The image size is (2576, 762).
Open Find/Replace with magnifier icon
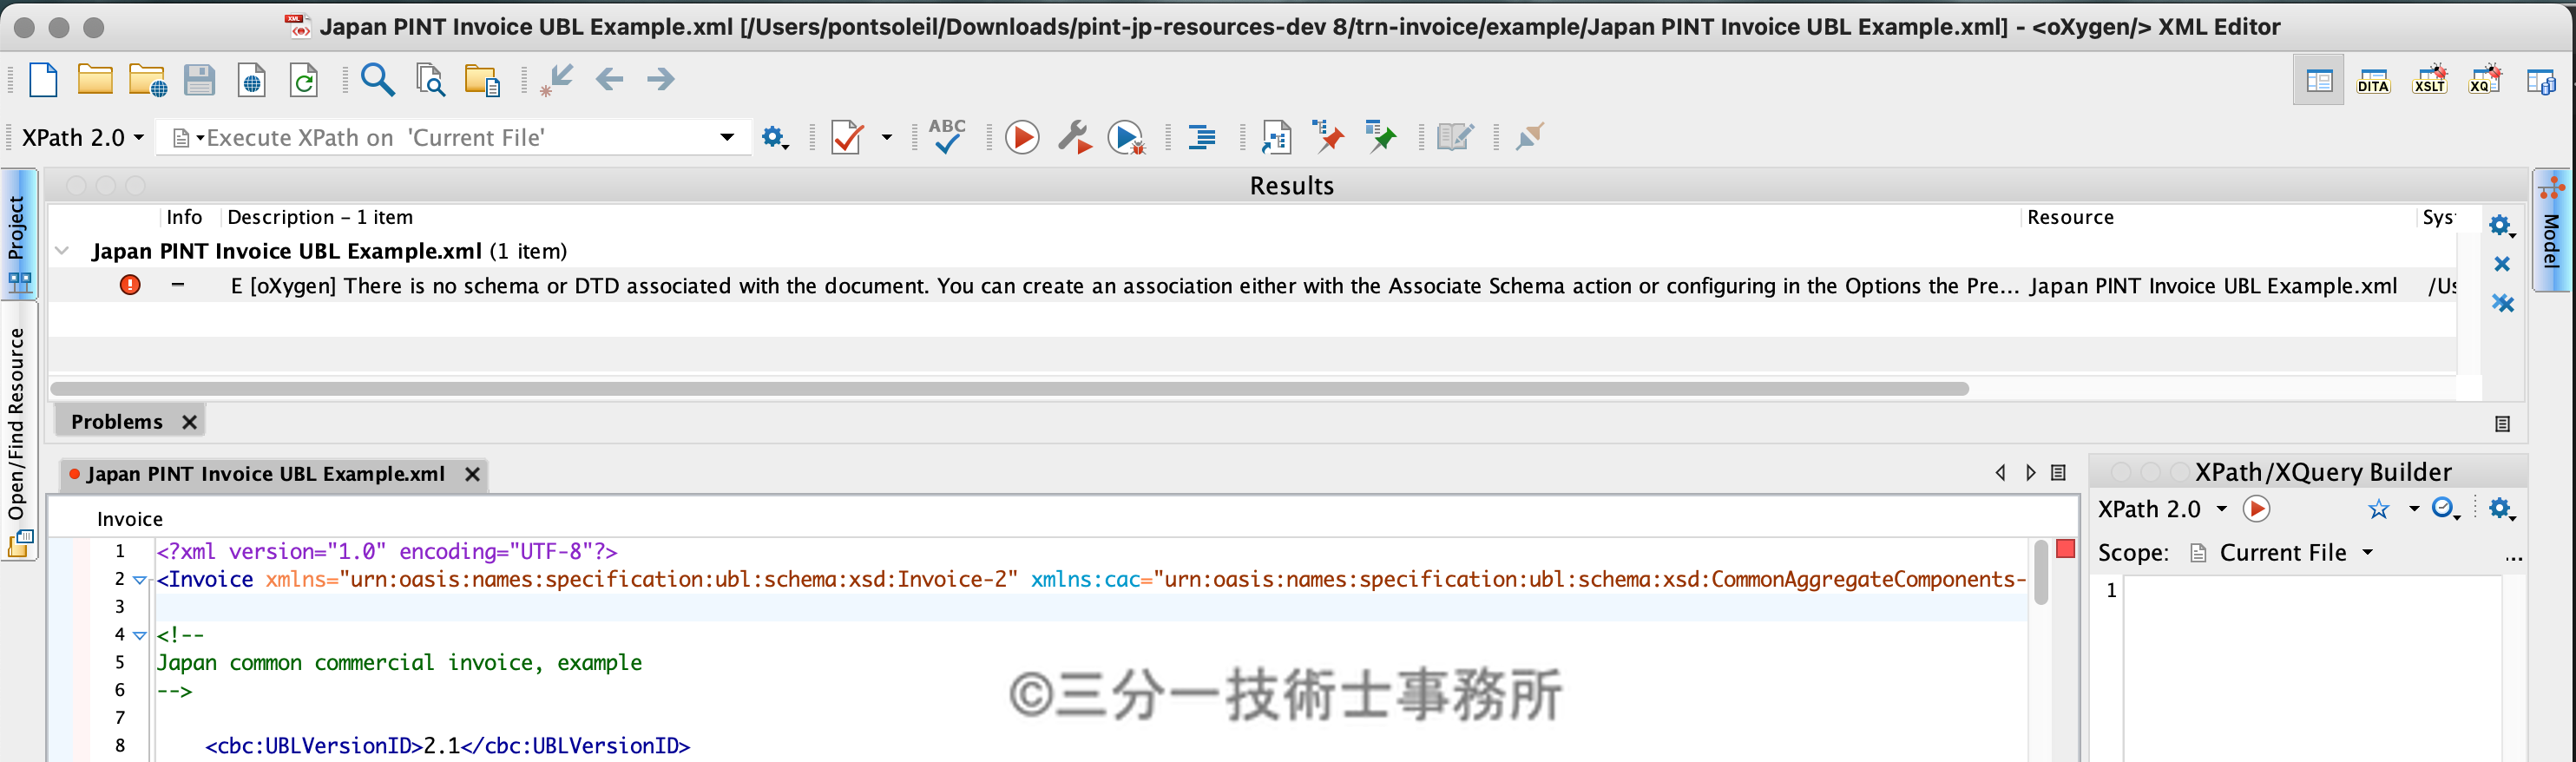377,79
